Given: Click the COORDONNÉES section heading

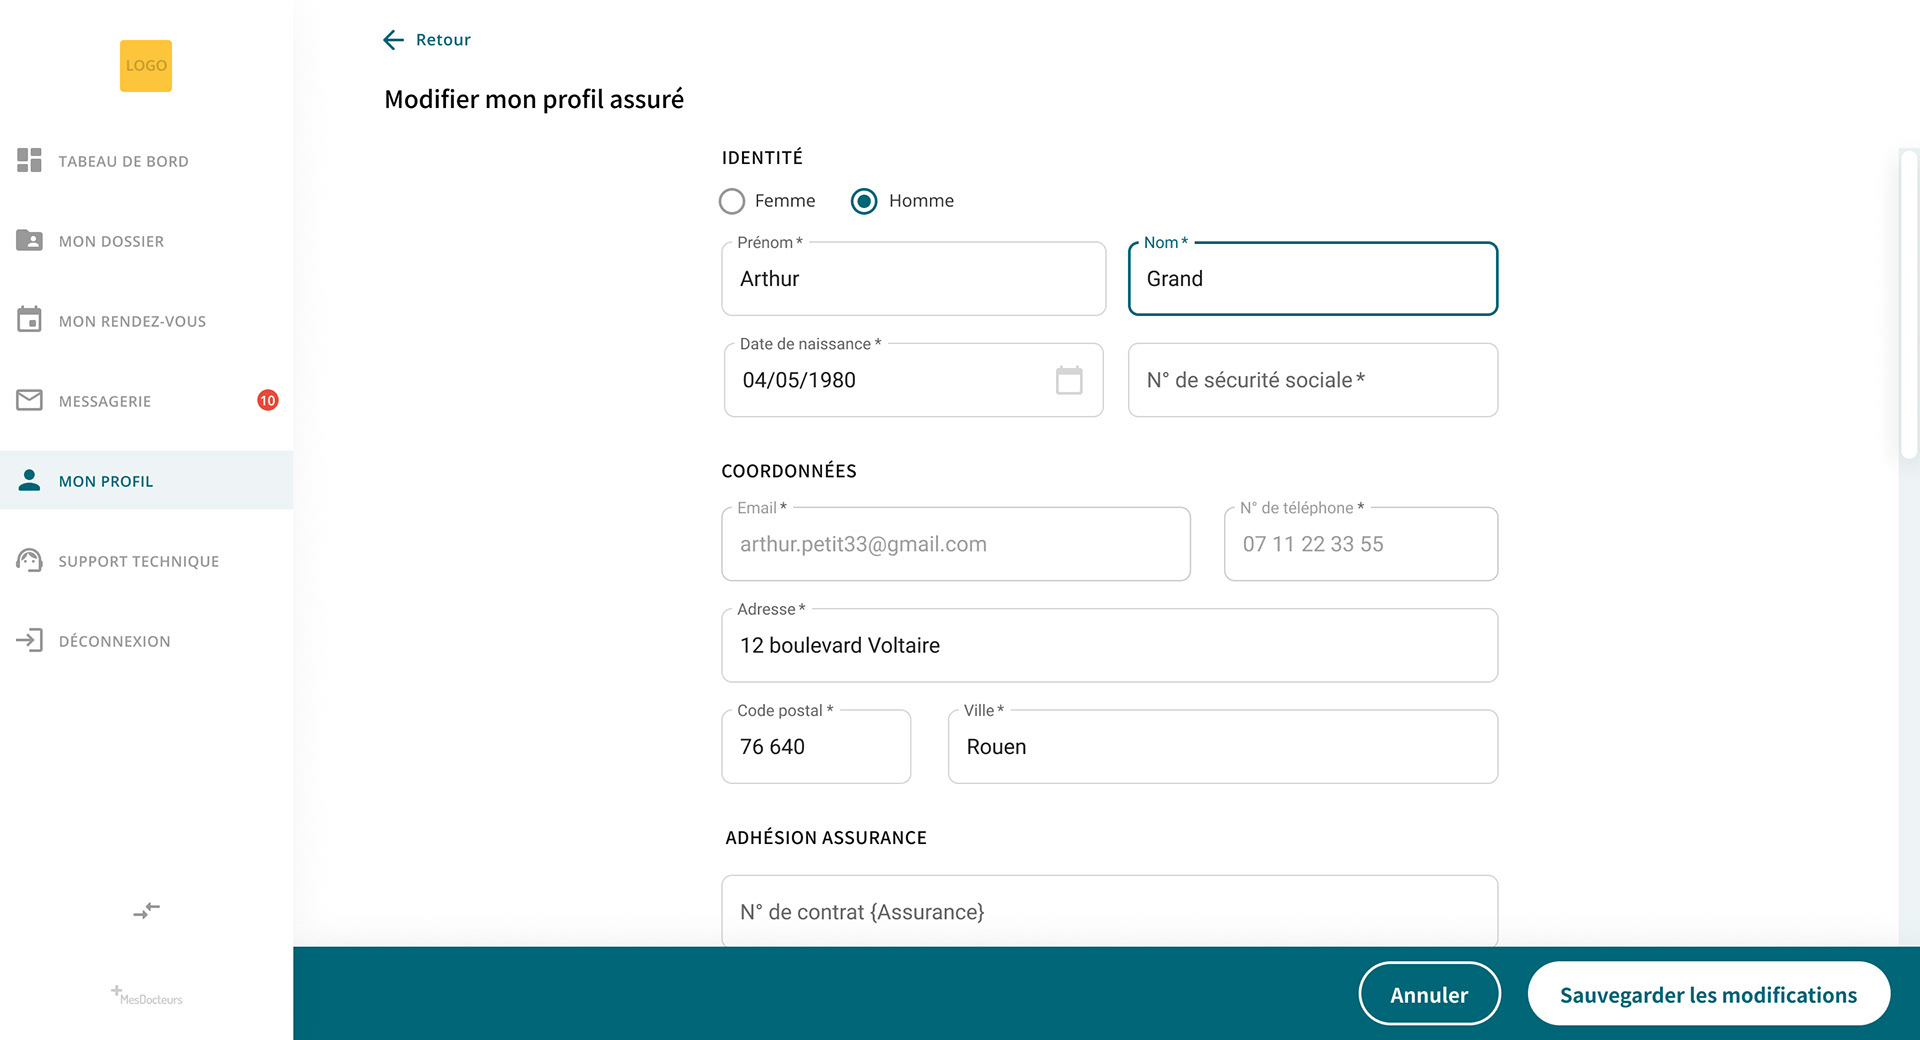Looking at the screenshot, I should click(x=789, y=471).
